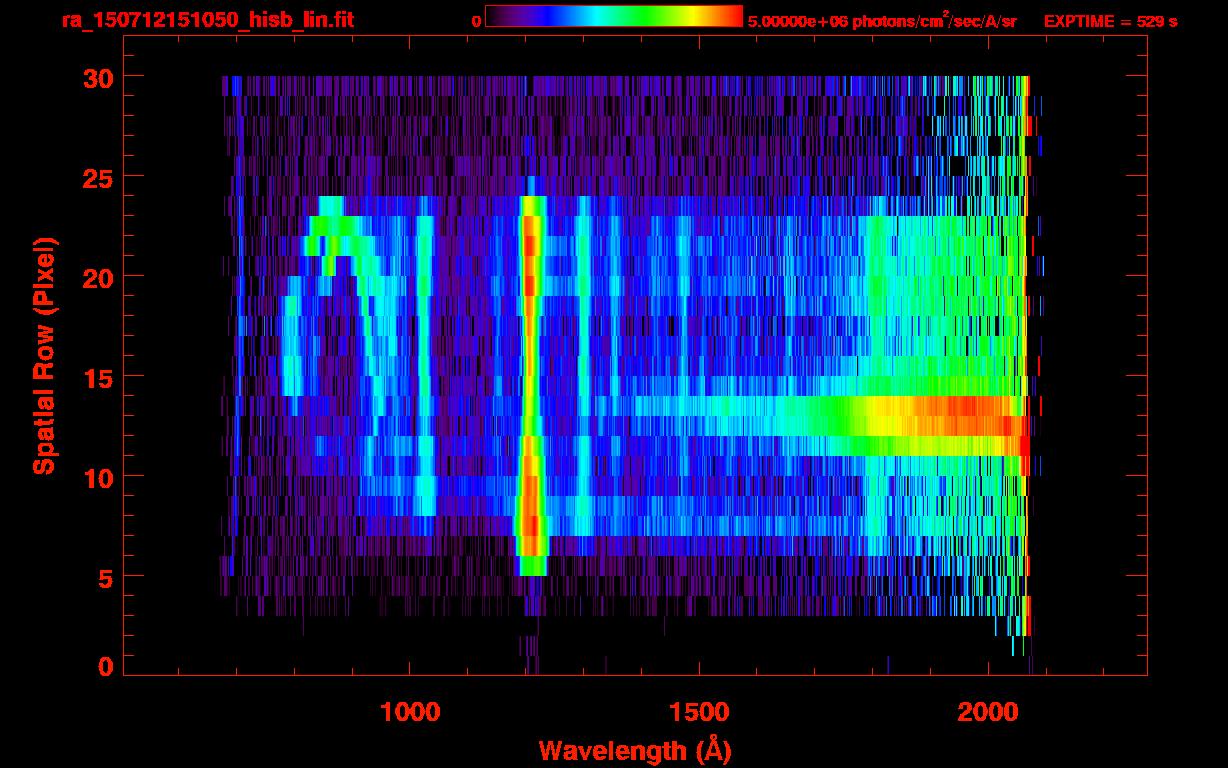Click the filename title ra_150712151050_hisb_lin.fit
1228x768 pixels.
tap(207, 20)
